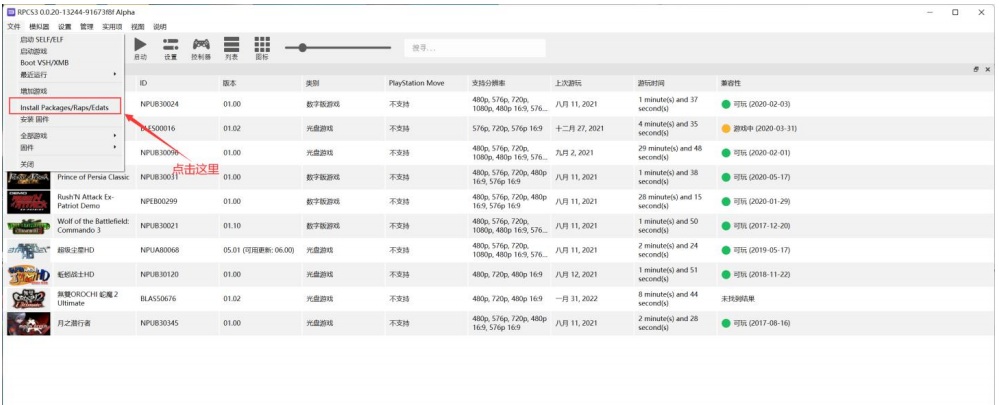Select the Rush'N Attack Ex-Patriot Demo icon
The image size is (999, 405).
28,201
